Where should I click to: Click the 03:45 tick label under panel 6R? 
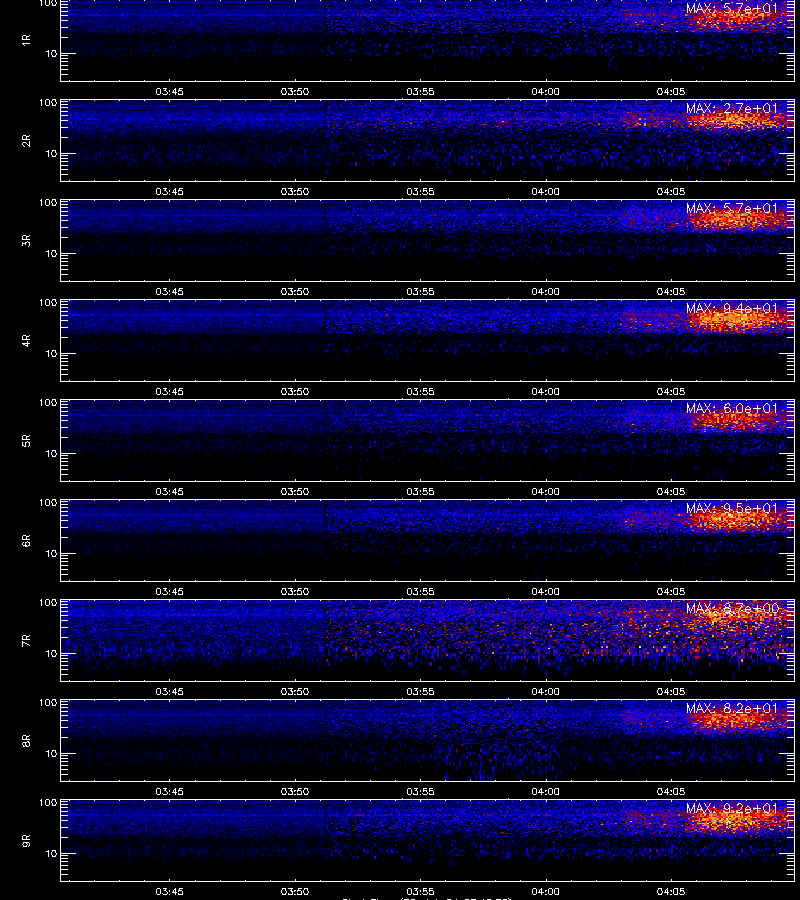(x=169, y=591)
